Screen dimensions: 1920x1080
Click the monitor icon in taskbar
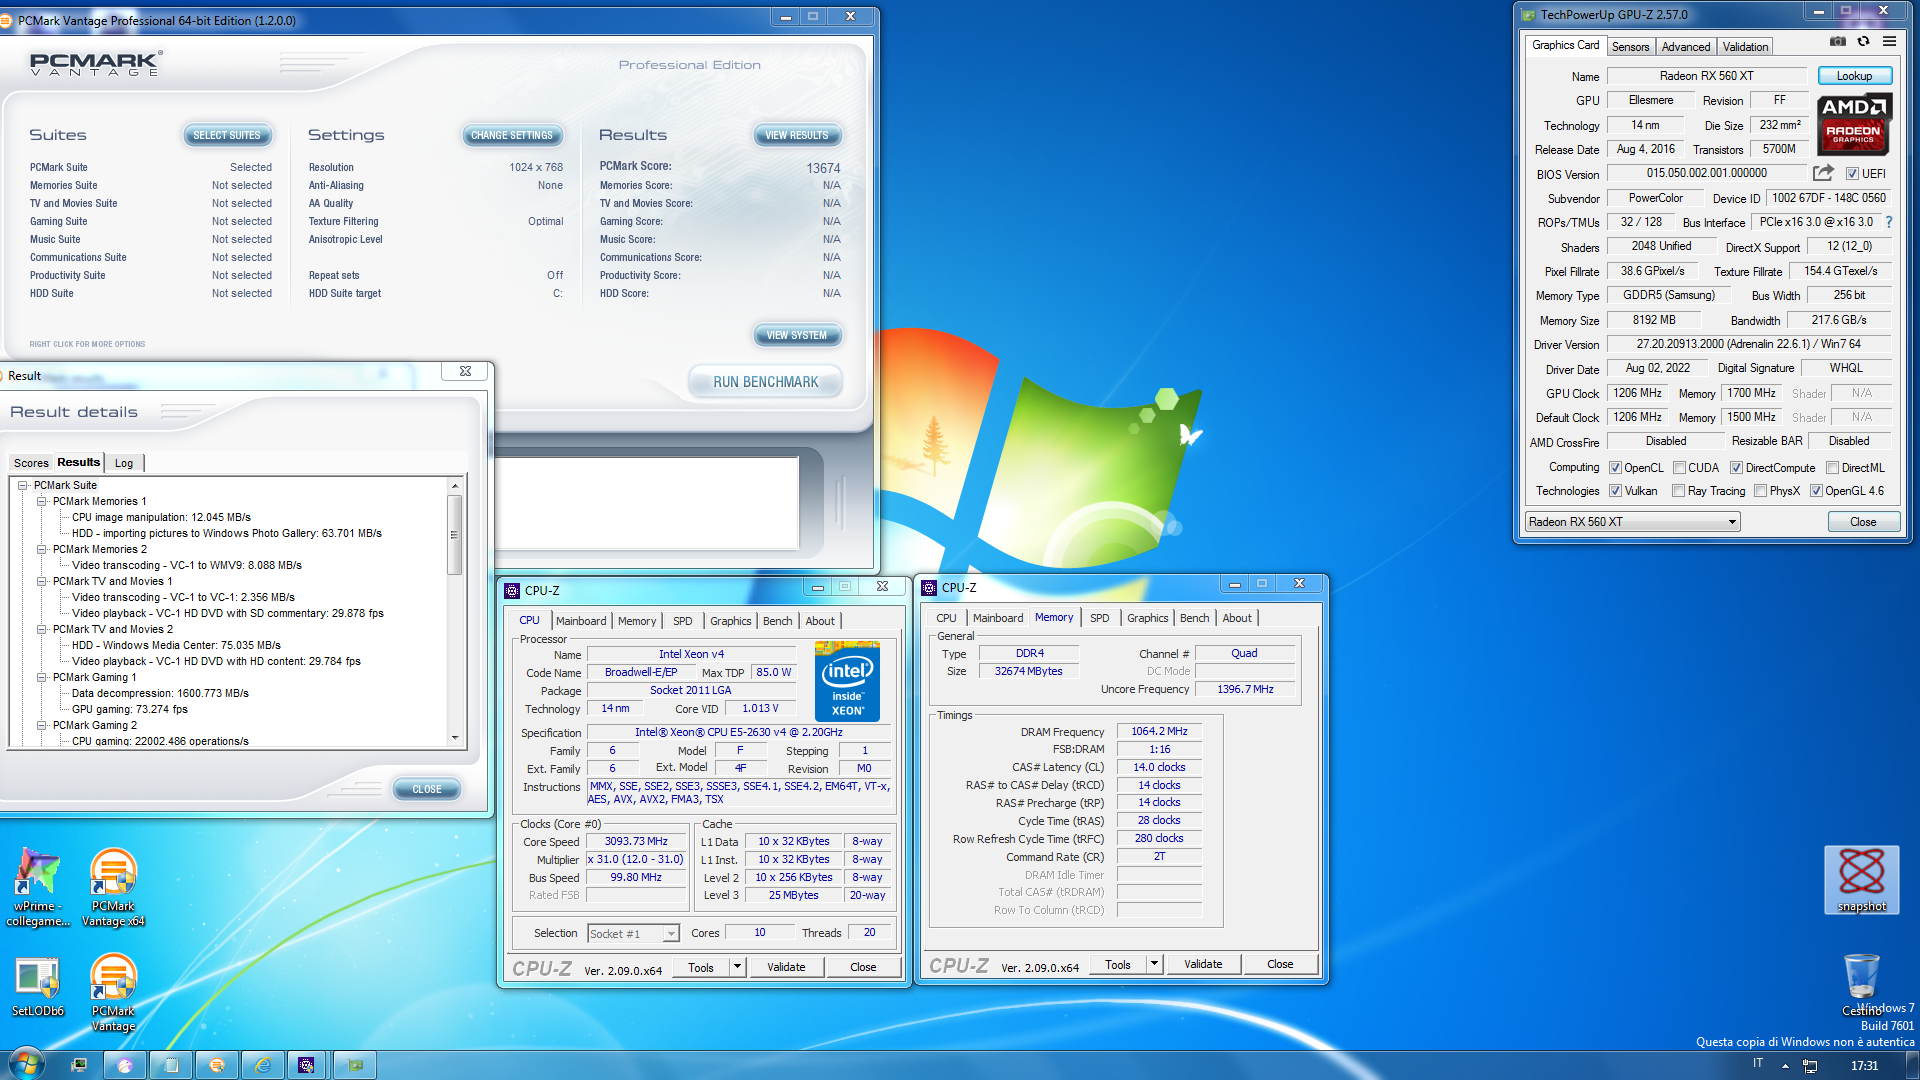tap(79, 1065)
